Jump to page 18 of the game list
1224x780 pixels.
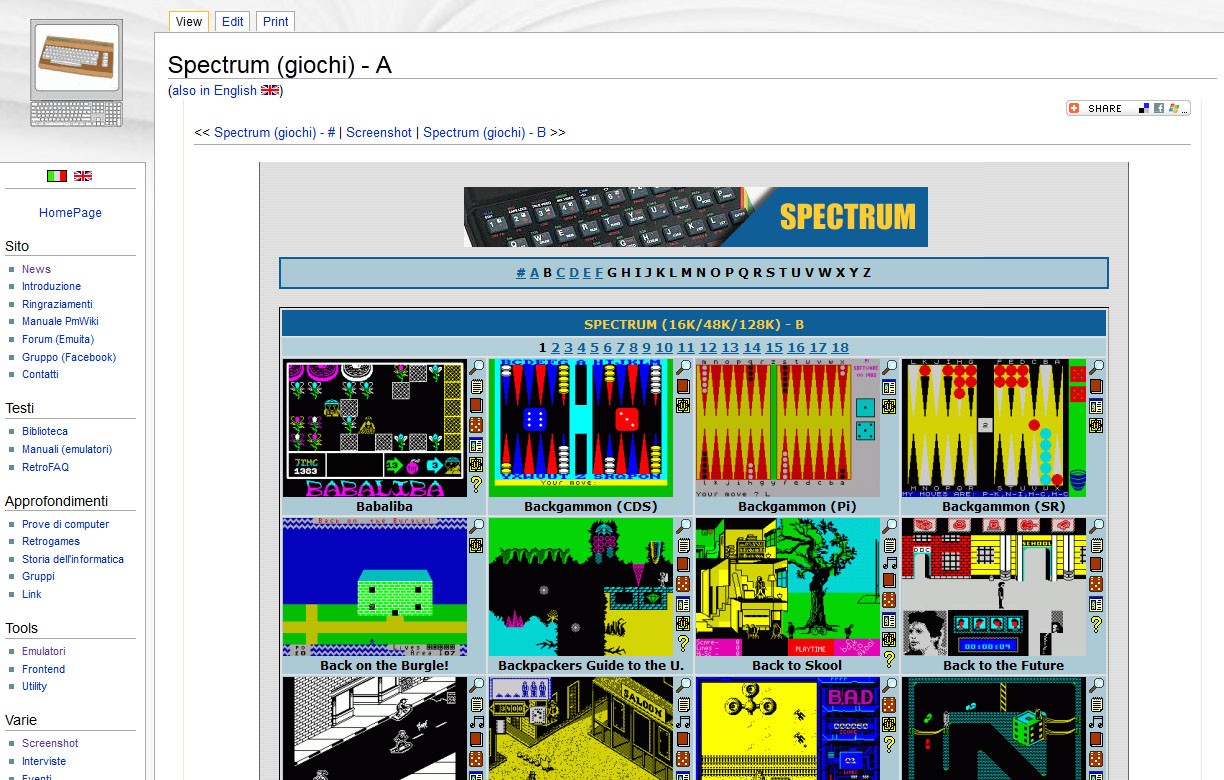click(x=840, y=348)
